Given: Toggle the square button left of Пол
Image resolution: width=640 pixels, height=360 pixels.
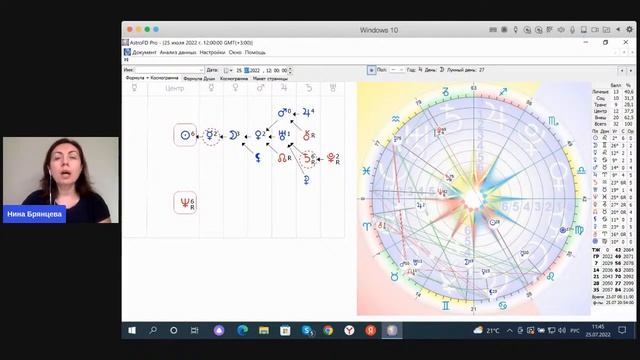Looking at the screenshot, I should tap(371, 70).
